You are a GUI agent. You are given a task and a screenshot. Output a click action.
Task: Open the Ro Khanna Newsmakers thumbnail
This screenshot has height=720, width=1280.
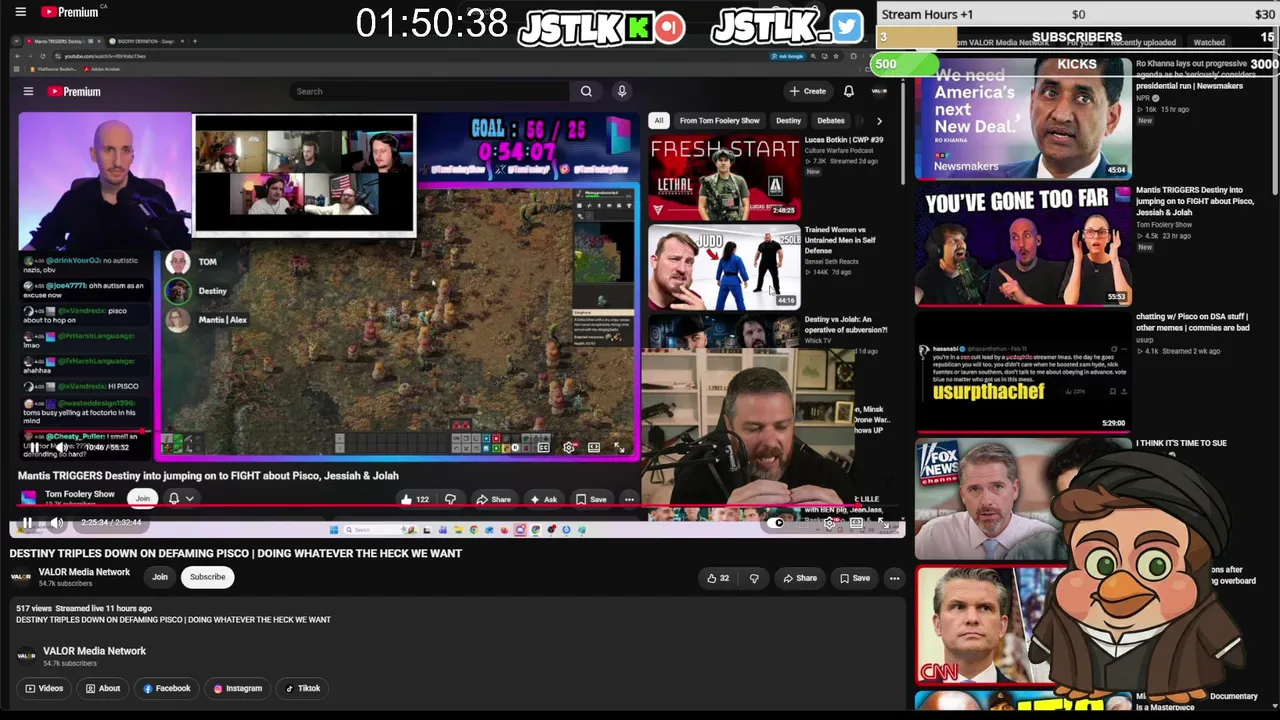(1022, 118)
